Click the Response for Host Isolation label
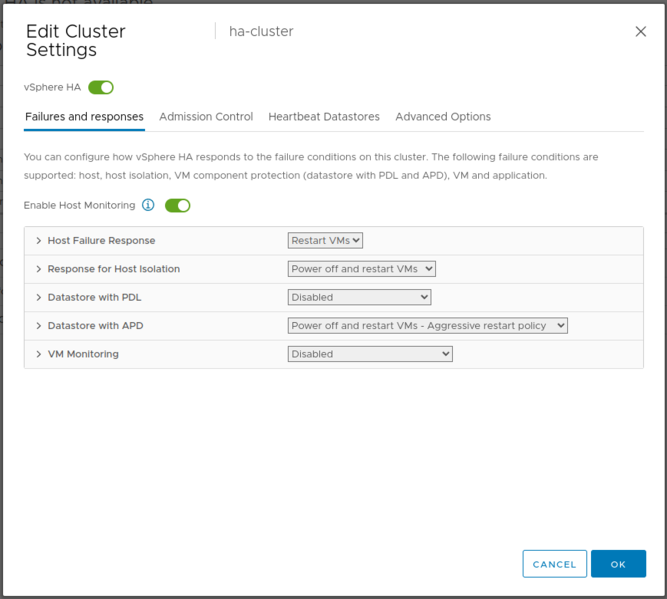This screenshot has height=599, width=667. pyautogui.click(x=114, y=269)
